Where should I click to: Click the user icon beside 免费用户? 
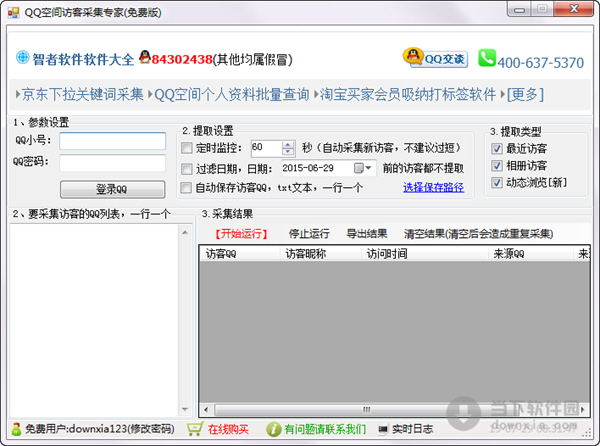(x=16, y=429)
